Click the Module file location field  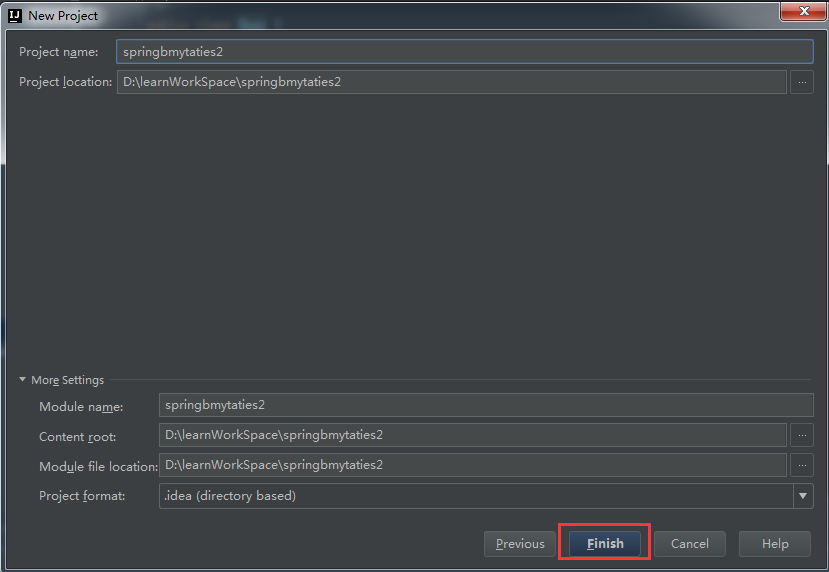coord(473,465)
